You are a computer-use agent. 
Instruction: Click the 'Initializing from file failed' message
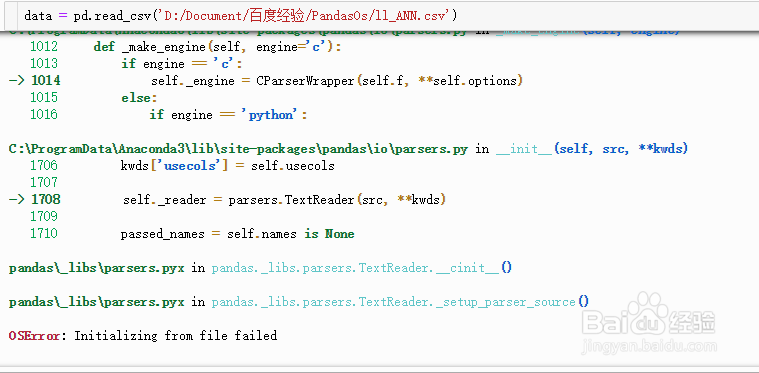(x=175, y=335)
